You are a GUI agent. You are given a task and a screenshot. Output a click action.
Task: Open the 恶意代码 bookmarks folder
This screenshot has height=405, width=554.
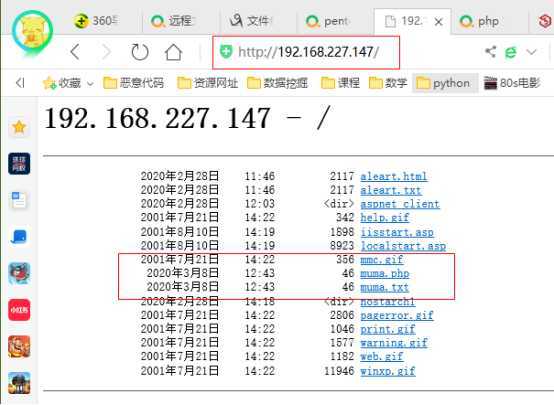[134, 83]
